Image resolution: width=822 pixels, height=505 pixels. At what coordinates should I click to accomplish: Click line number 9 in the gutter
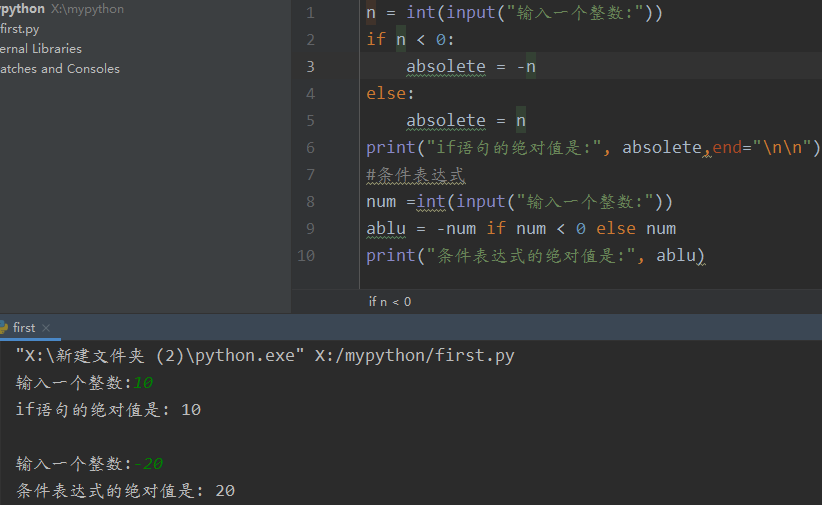310,229
